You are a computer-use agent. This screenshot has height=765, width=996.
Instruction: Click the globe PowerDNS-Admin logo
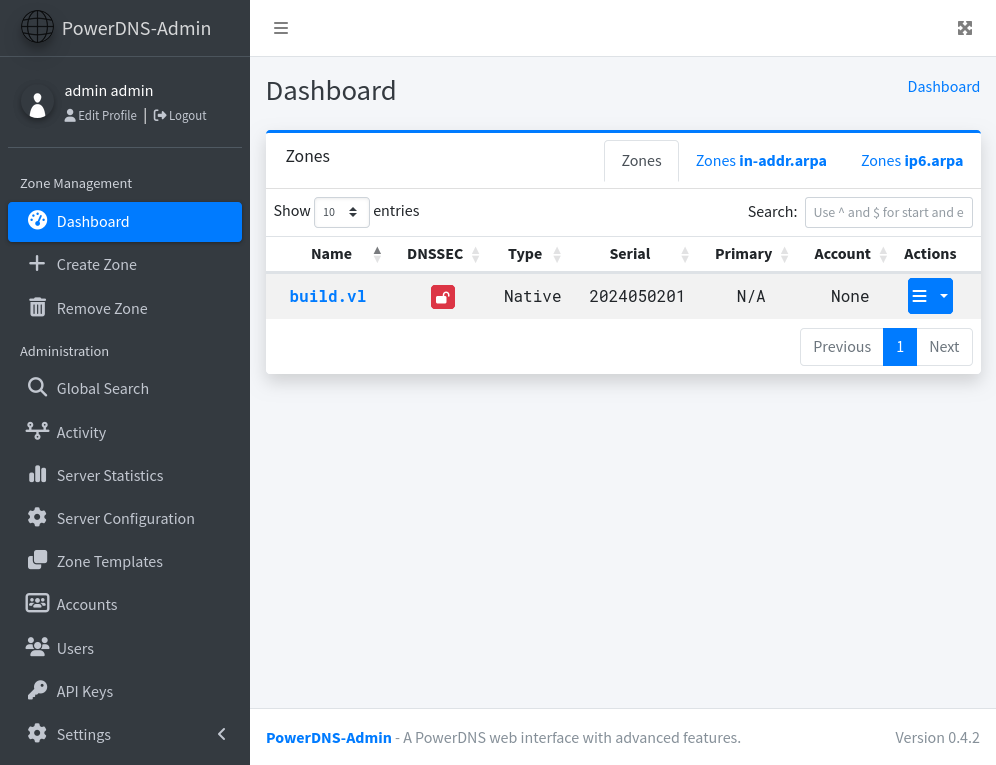38,27
